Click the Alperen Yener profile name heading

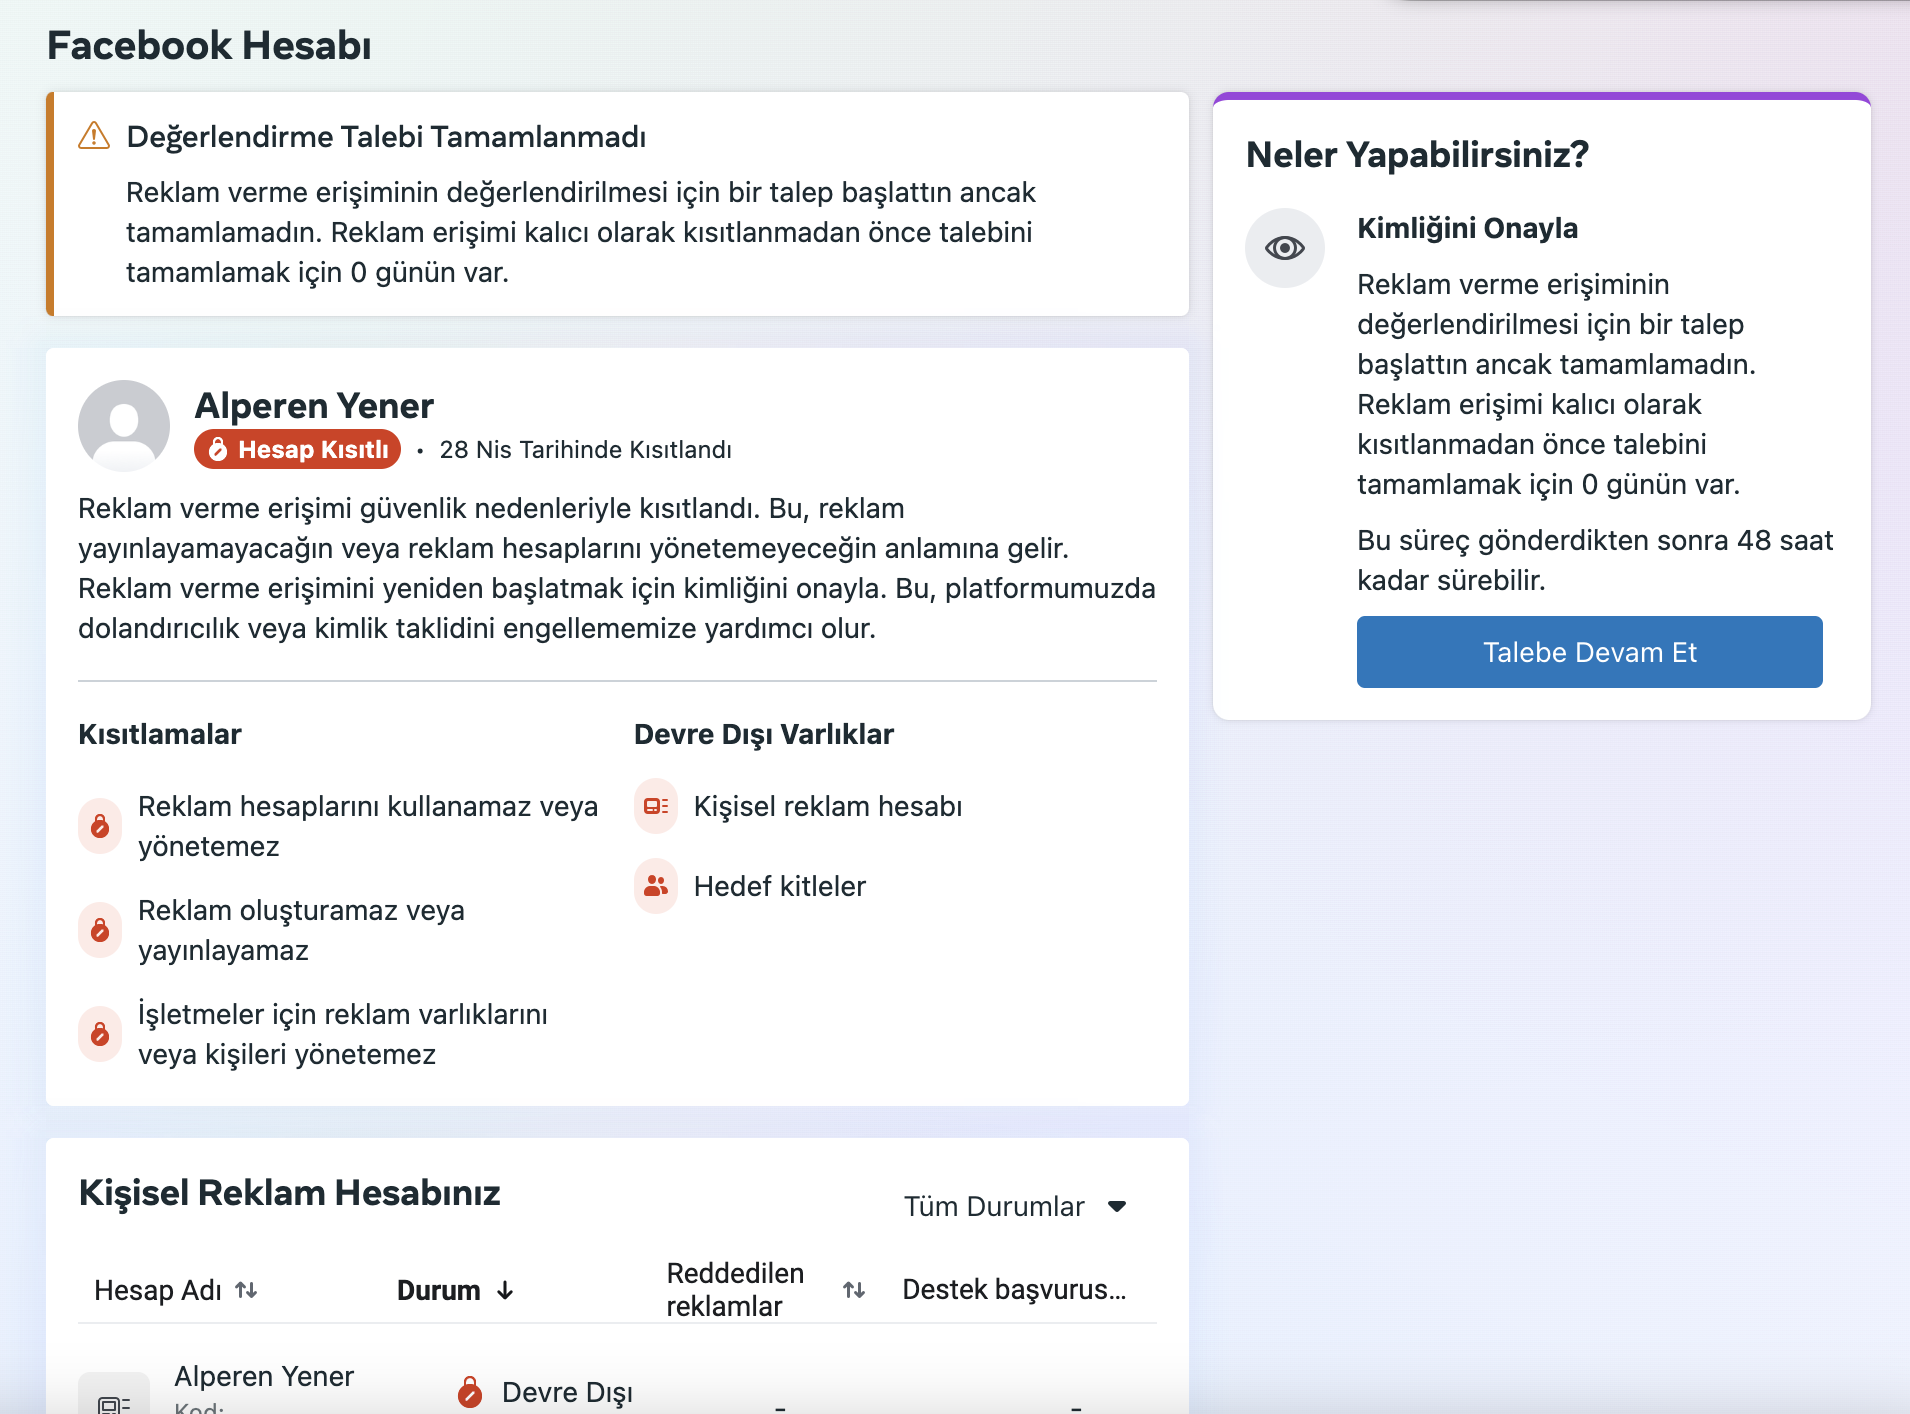point(314,405)
